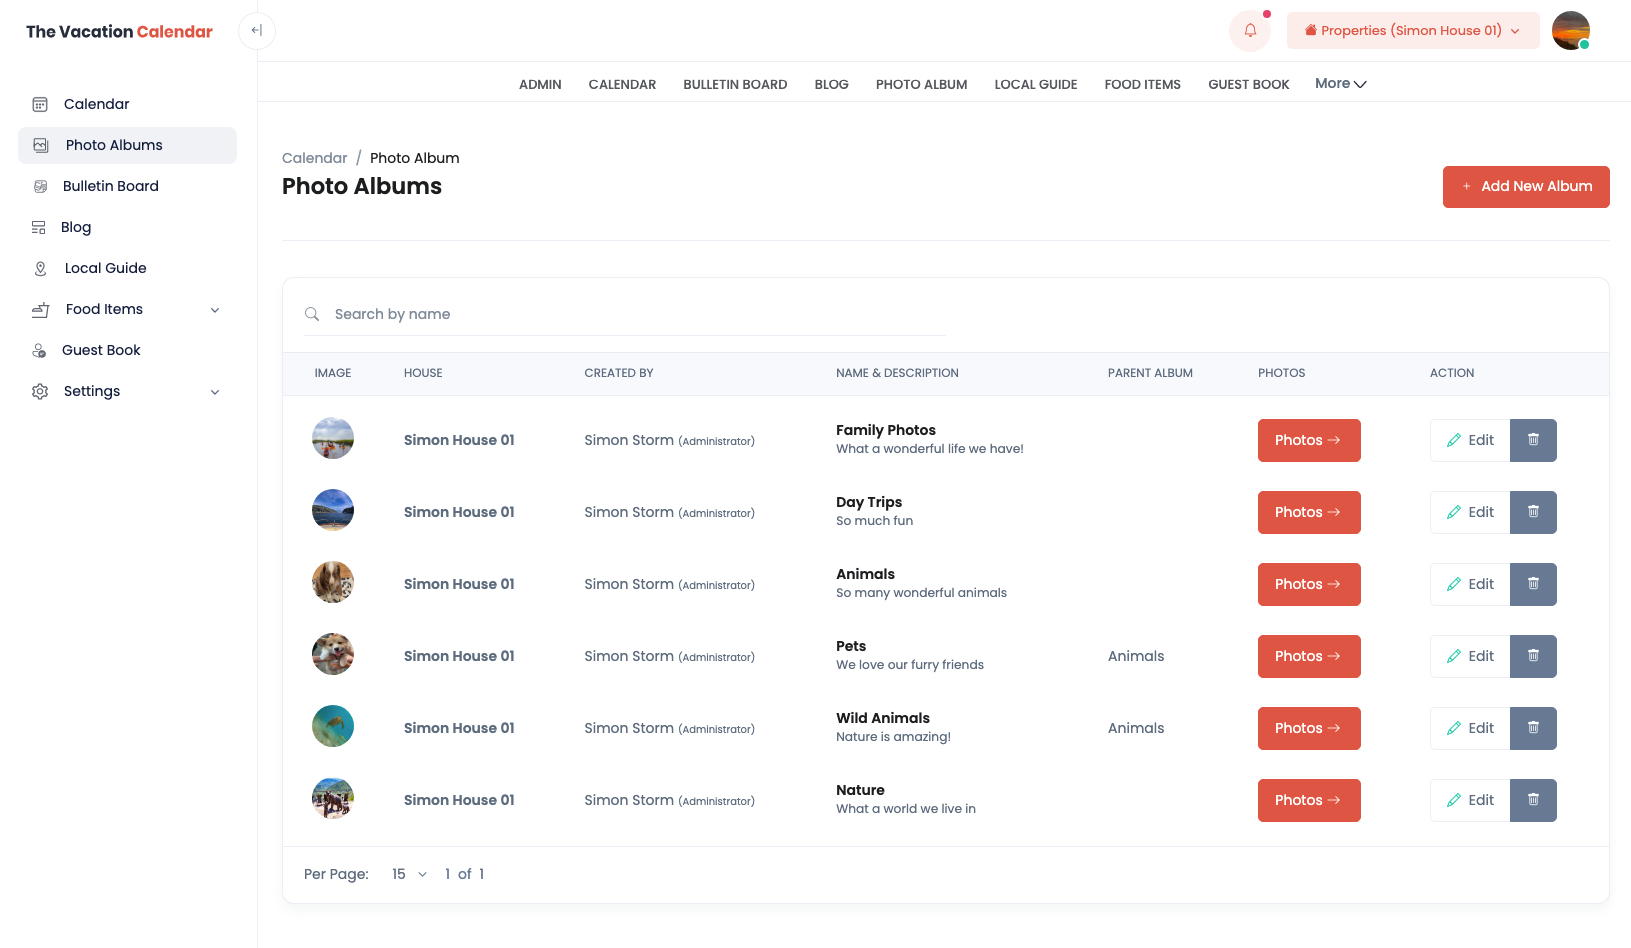Open the Per Page count dropdown
This screenshot has height=948, width=1631.
[409, 874]
